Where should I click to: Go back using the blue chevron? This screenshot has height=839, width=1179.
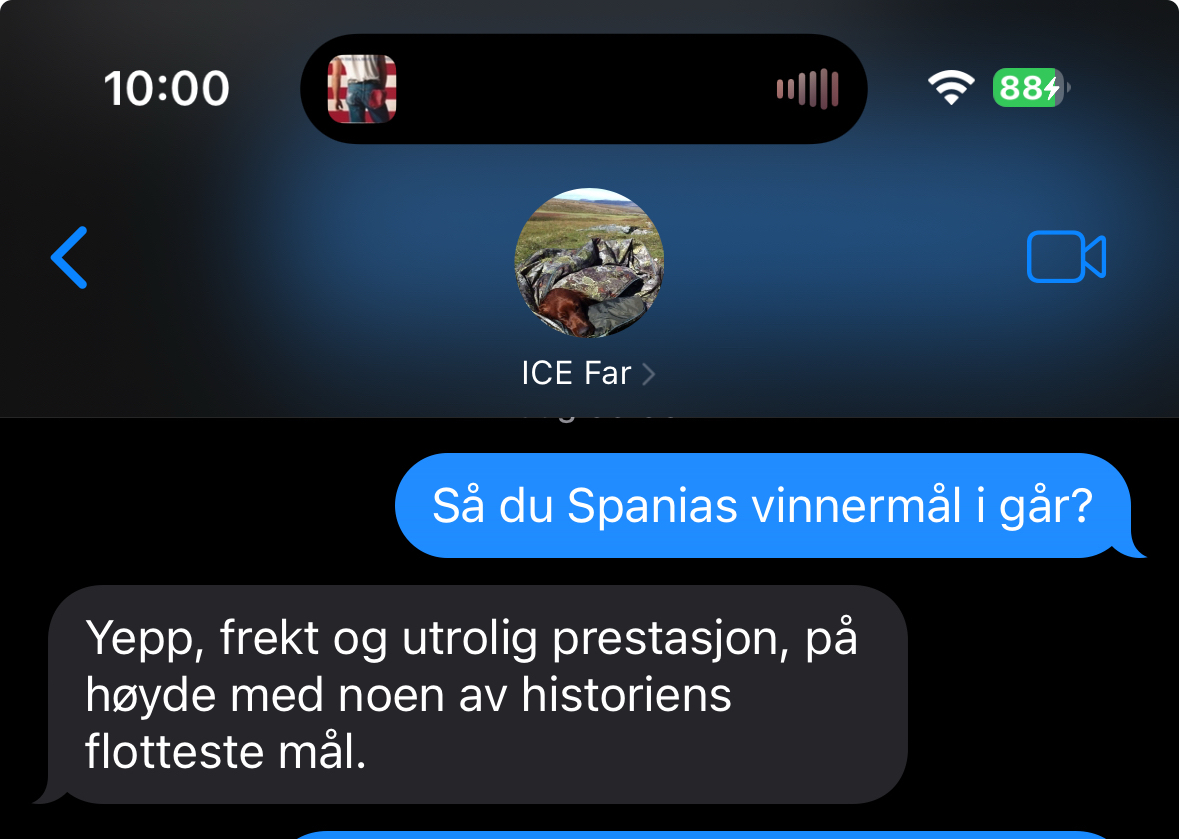pos(69,257)
